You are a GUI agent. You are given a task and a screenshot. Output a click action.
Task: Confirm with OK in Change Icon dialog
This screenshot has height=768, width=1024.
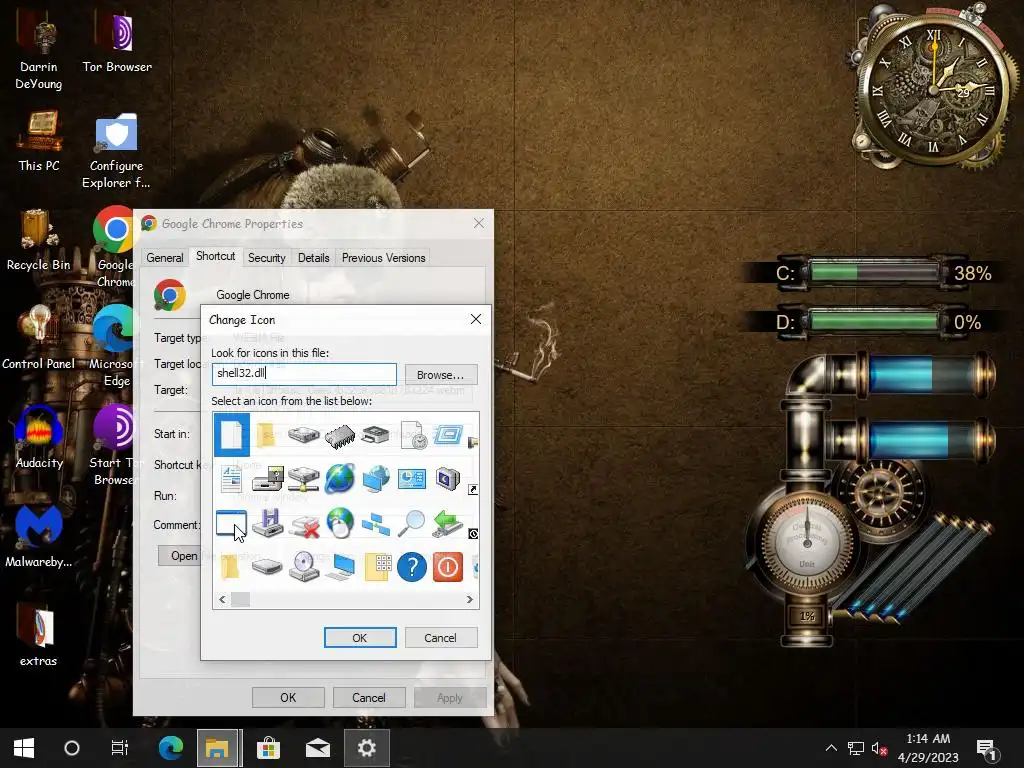point(360,637)
